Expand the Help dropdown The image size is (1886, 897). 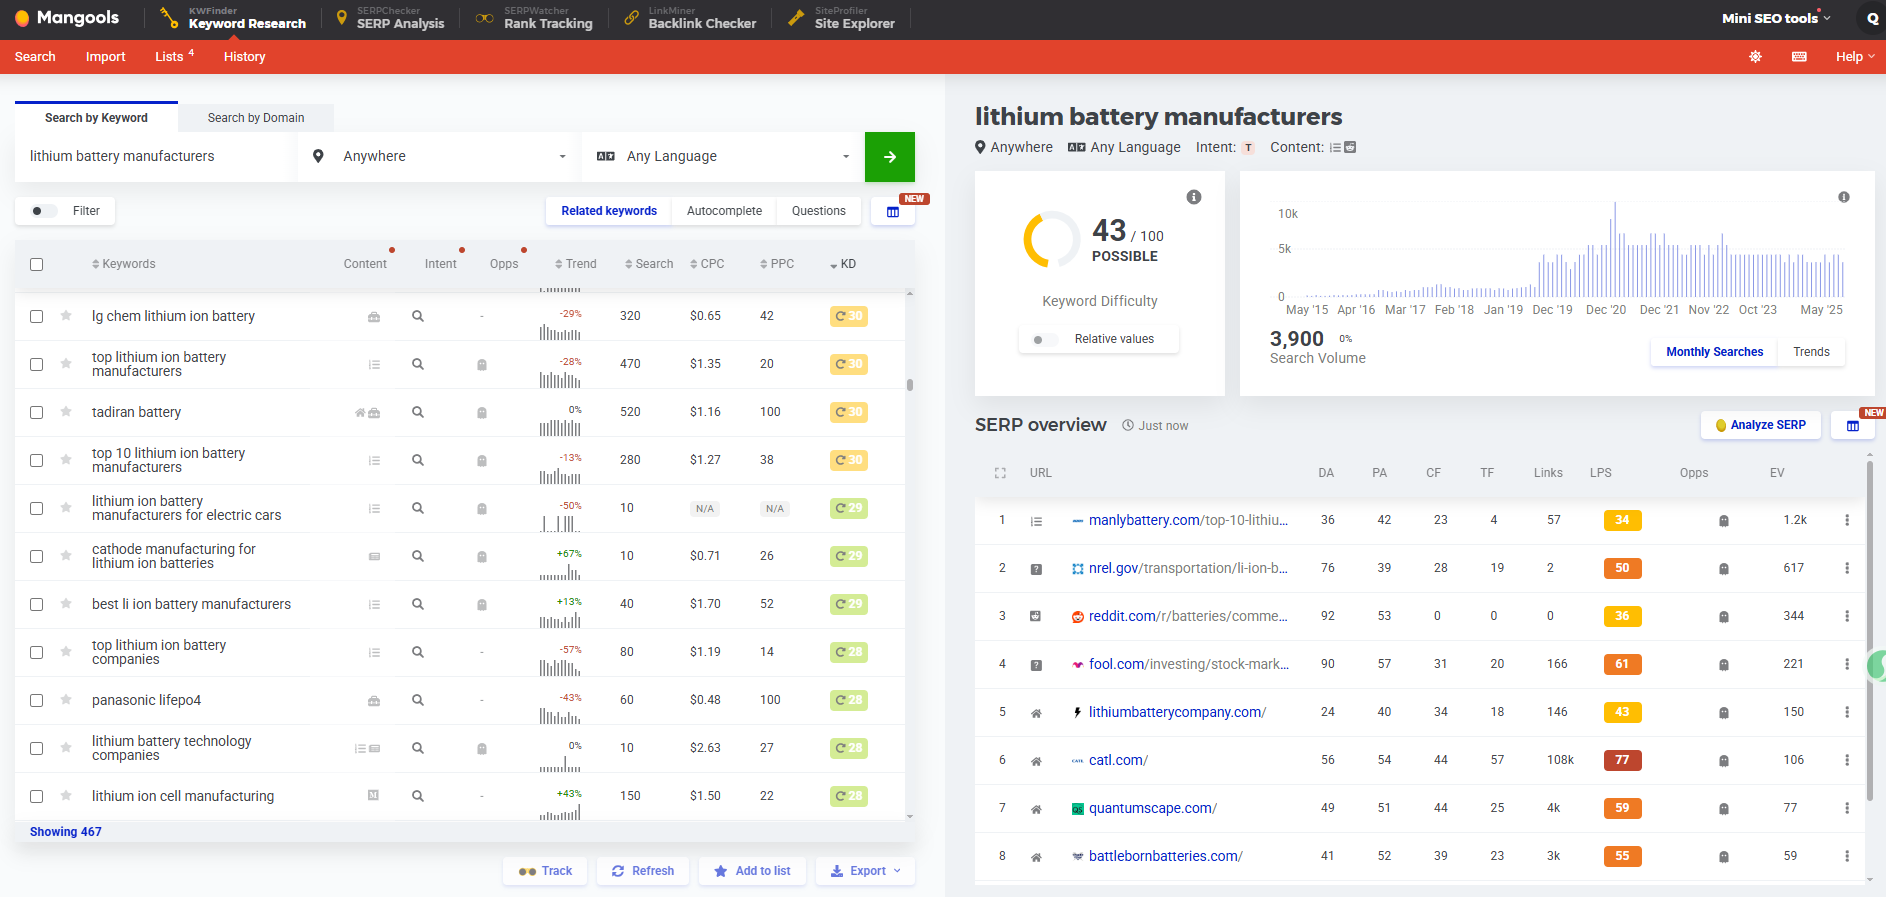pos(1855,57)
